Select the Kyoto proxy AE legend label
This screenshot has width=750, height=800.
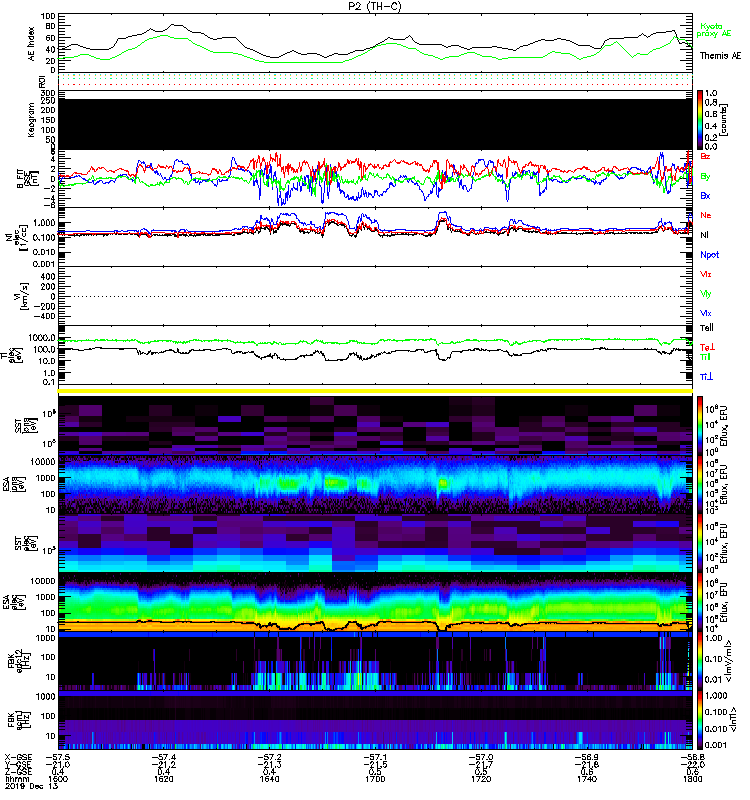click(713, 30)
